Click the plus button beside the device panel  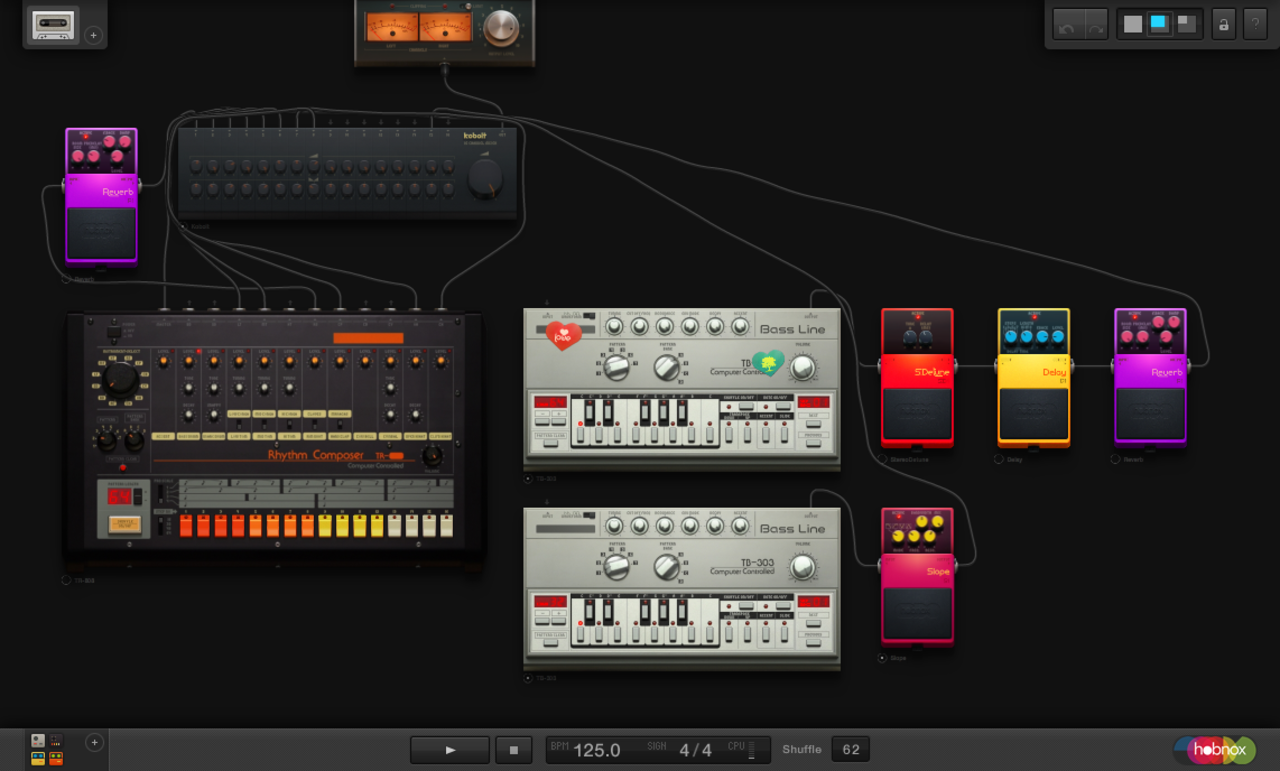[x=94, y=742]
